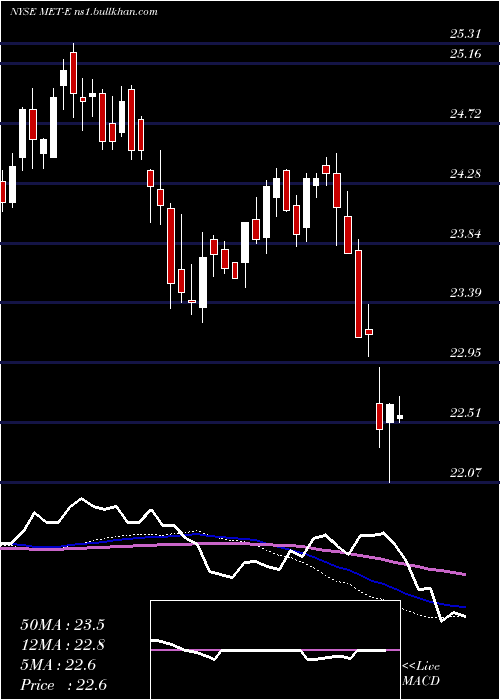Click the Price : 22.6 readout
This screenshot has width=500, height=700.
click(x=63, y=685)
